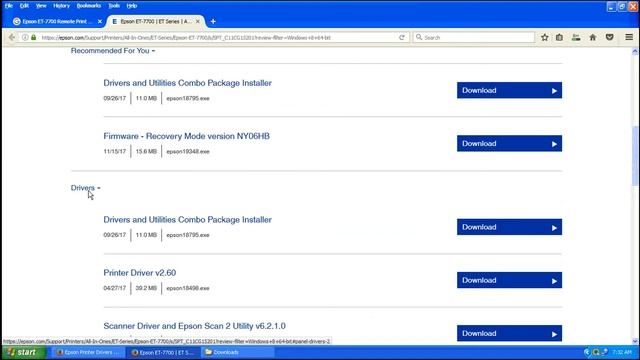This screenshot has height=360, width=640.
Task: Click the search magnifier icon
Action: click(x=419, y=37)
